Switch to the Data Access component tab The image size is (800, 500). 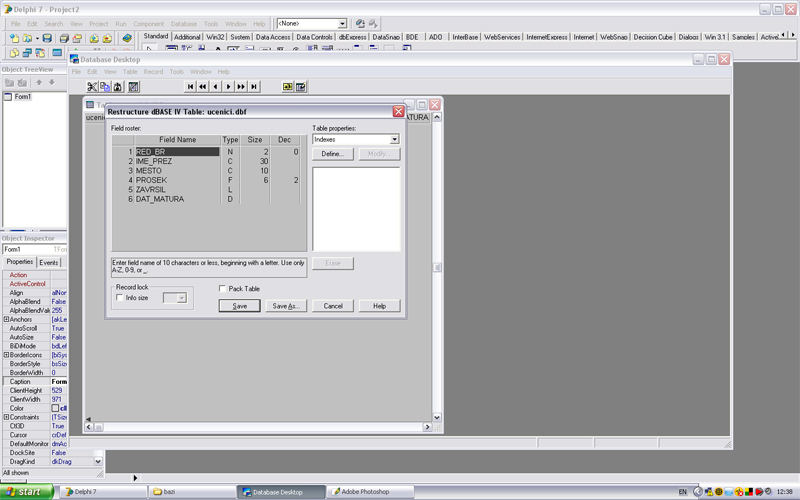click(273, 37)
